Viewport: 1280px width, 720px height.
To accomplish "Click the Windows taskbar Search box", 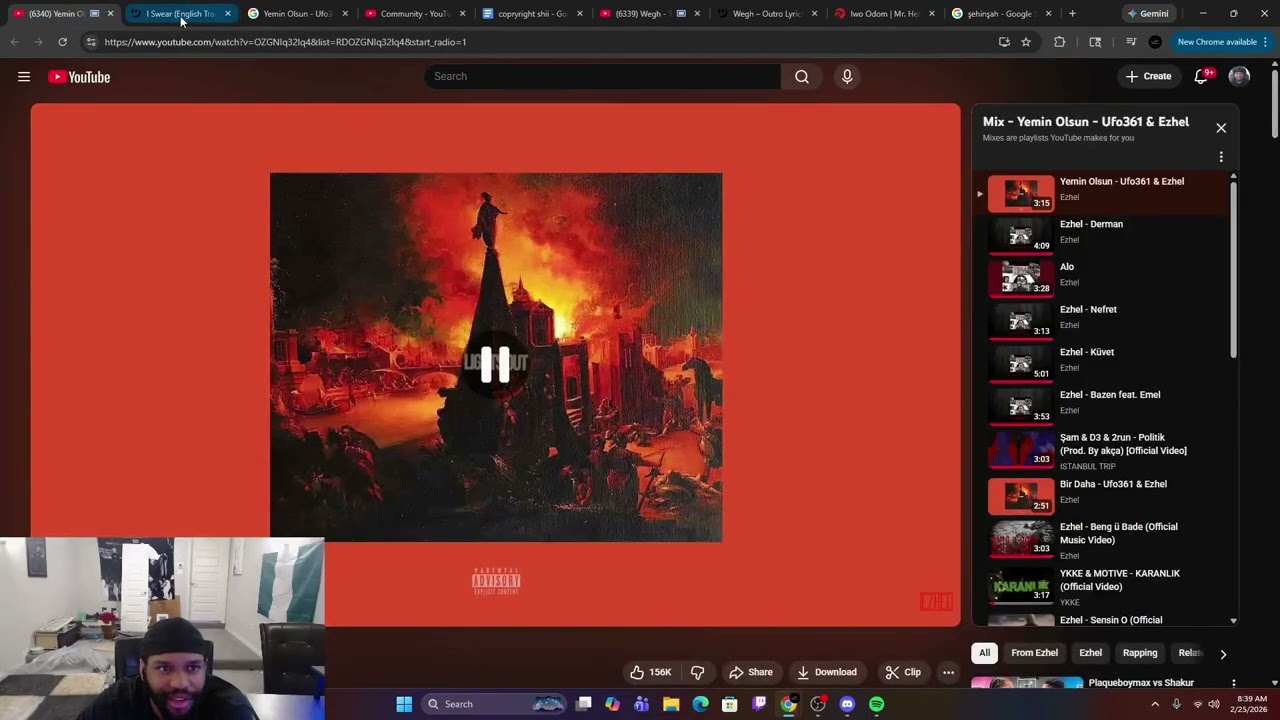I will tap(495, 704).
